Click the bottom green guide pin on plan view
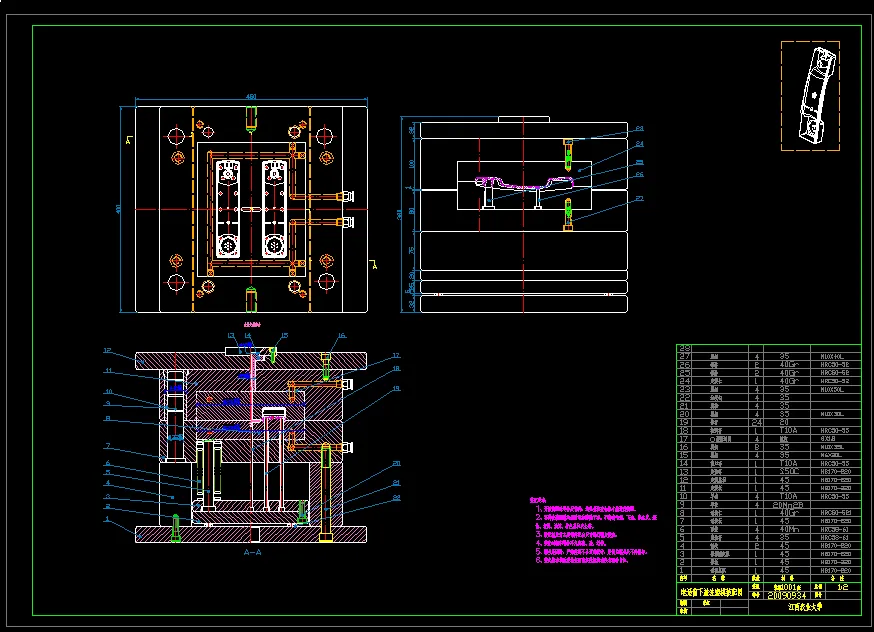Image resolution: width=874 pixels, height=632 pixels. 251,299
